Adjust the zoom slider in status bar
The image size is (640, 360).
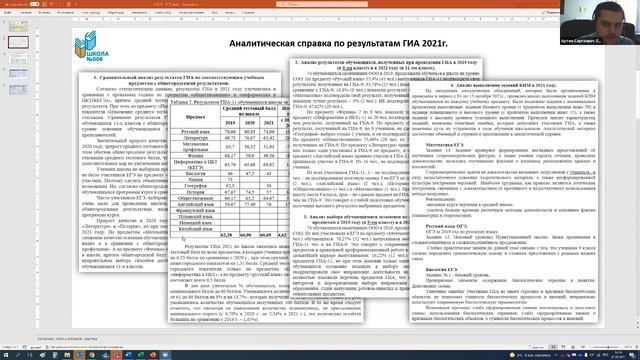point(605,347)
